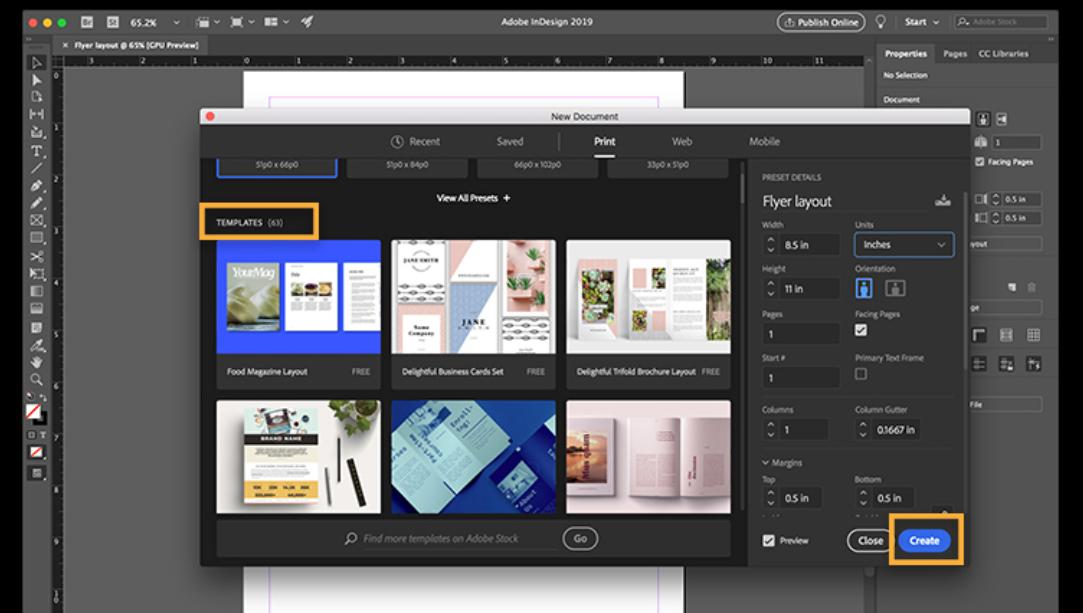This screenshot has width=1083, height=613.
Task: Open the Start workspace dropdown
Action: tap(922, 22)
